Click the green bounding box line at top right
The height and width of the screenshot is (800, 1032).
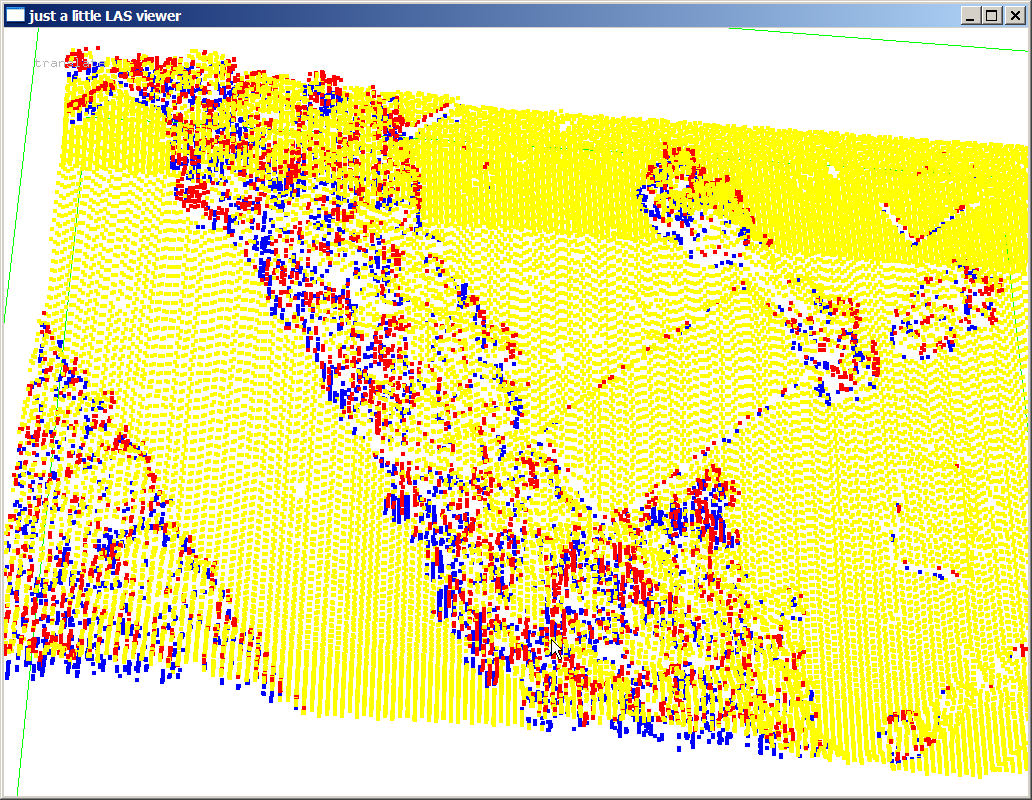[880, 39]
